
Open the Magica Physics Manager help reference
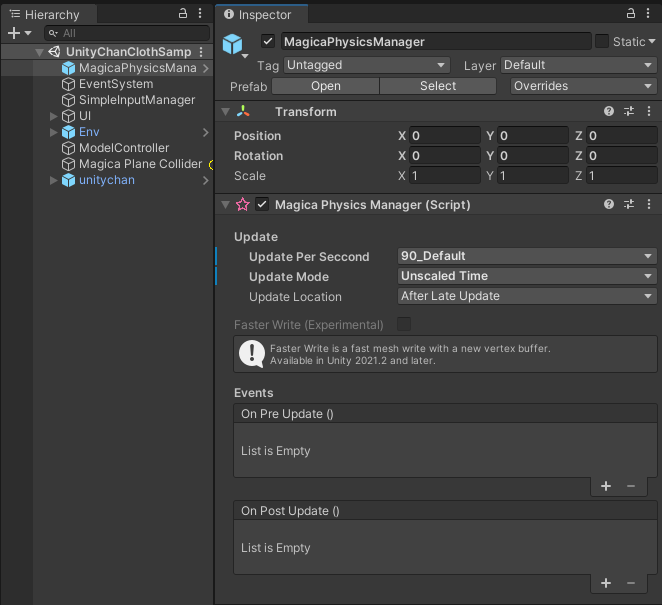(x=609, y=204)
